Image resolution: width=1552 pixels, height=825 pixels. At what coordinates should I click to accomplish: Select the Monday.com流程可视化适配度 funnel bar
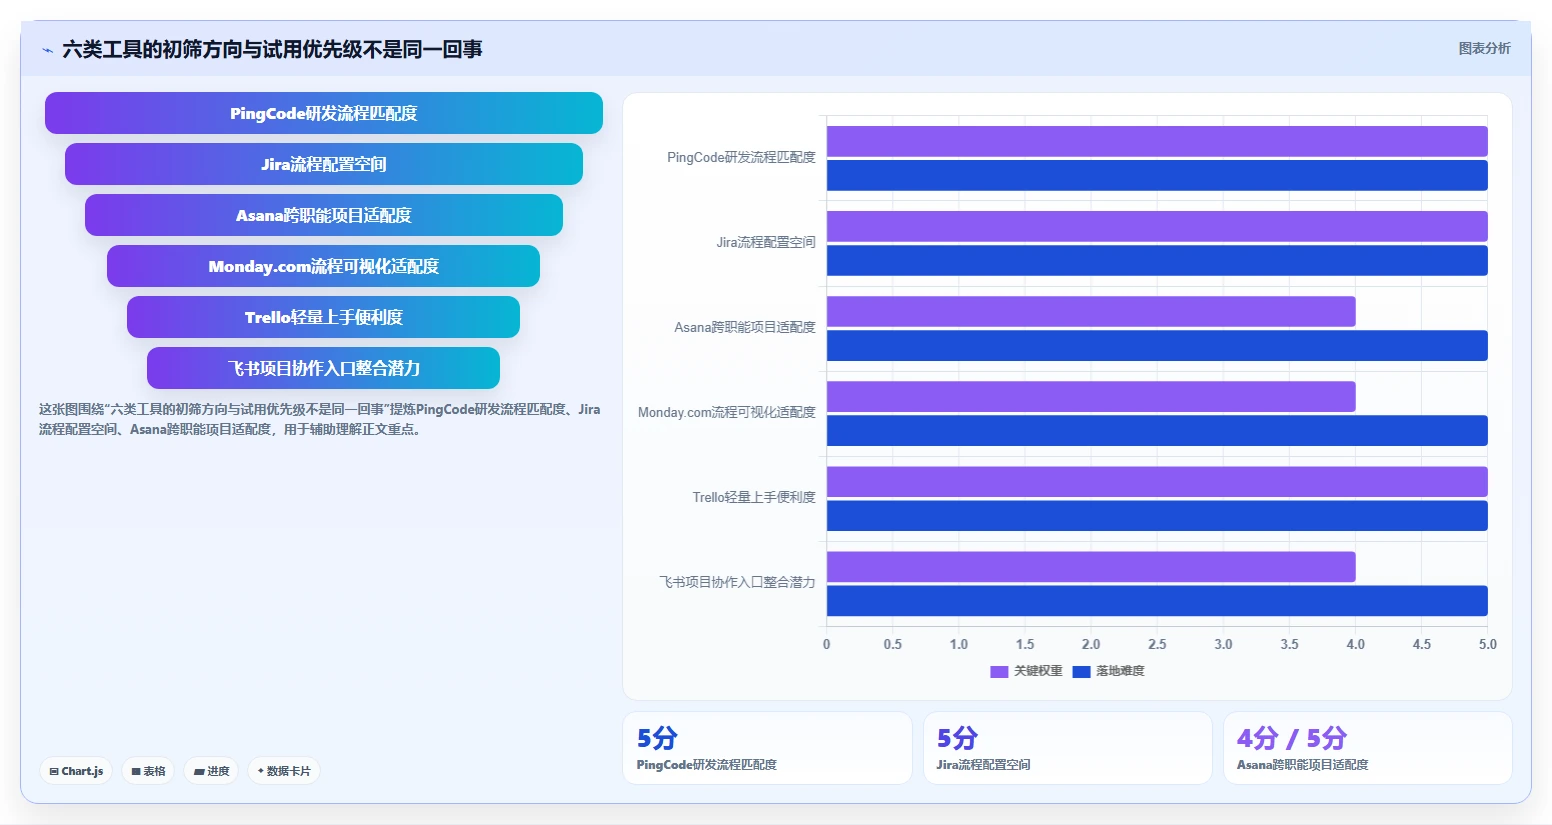pos(324,266)
